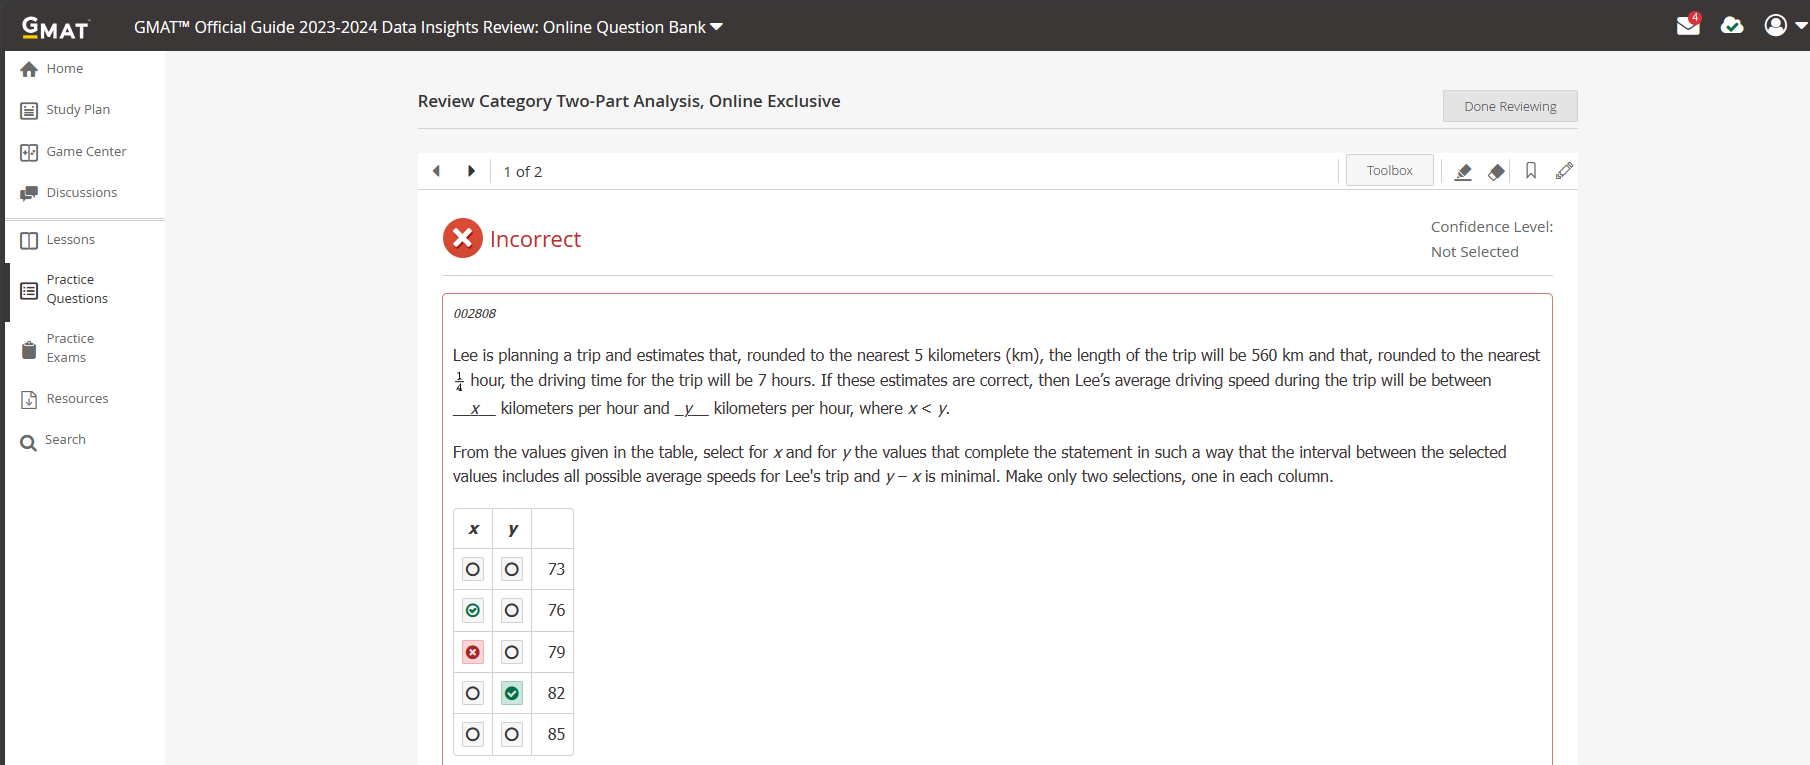1810x765 pixels.
Task: Open the mail inbox icon
Action: 1688,26
